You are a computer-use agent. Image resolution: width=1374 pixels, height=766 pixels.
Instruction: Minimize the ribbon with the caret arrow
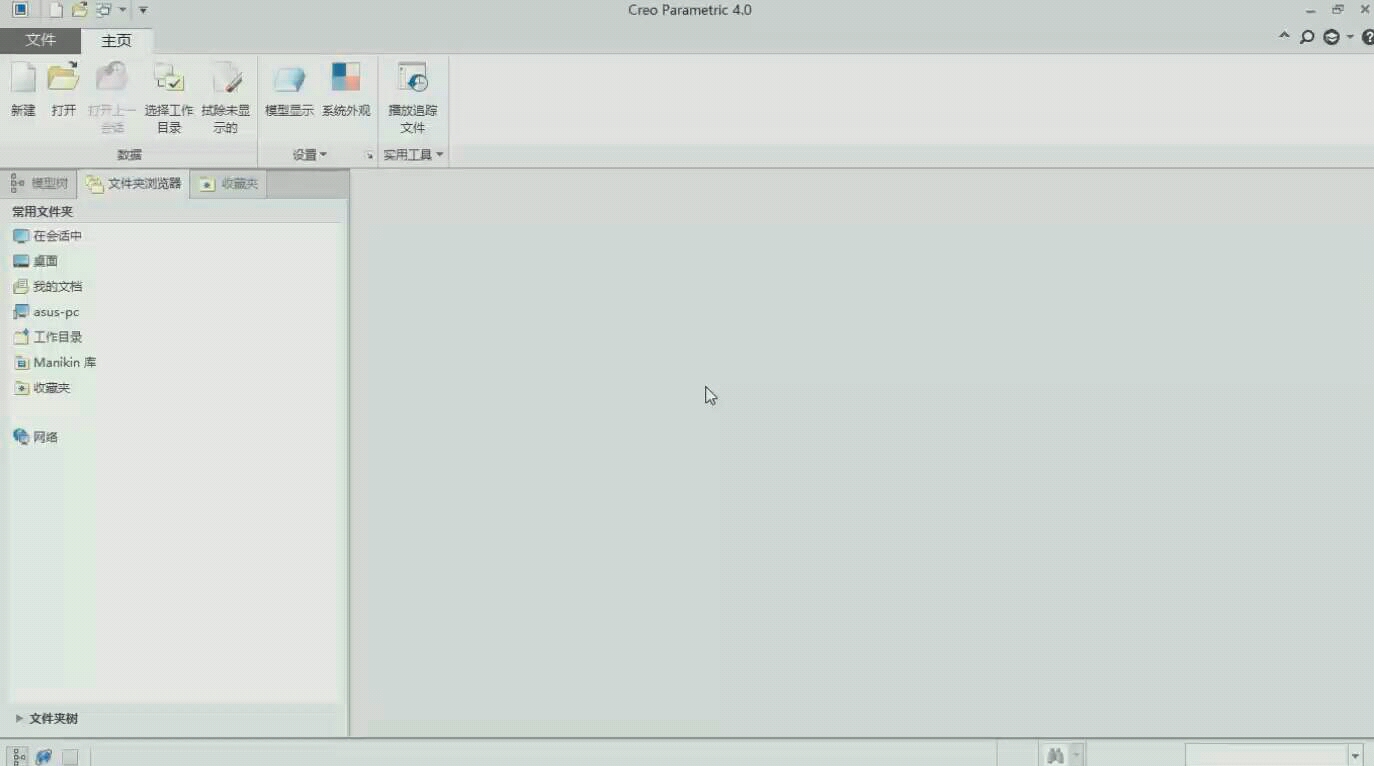click(x=1284, y=37)
